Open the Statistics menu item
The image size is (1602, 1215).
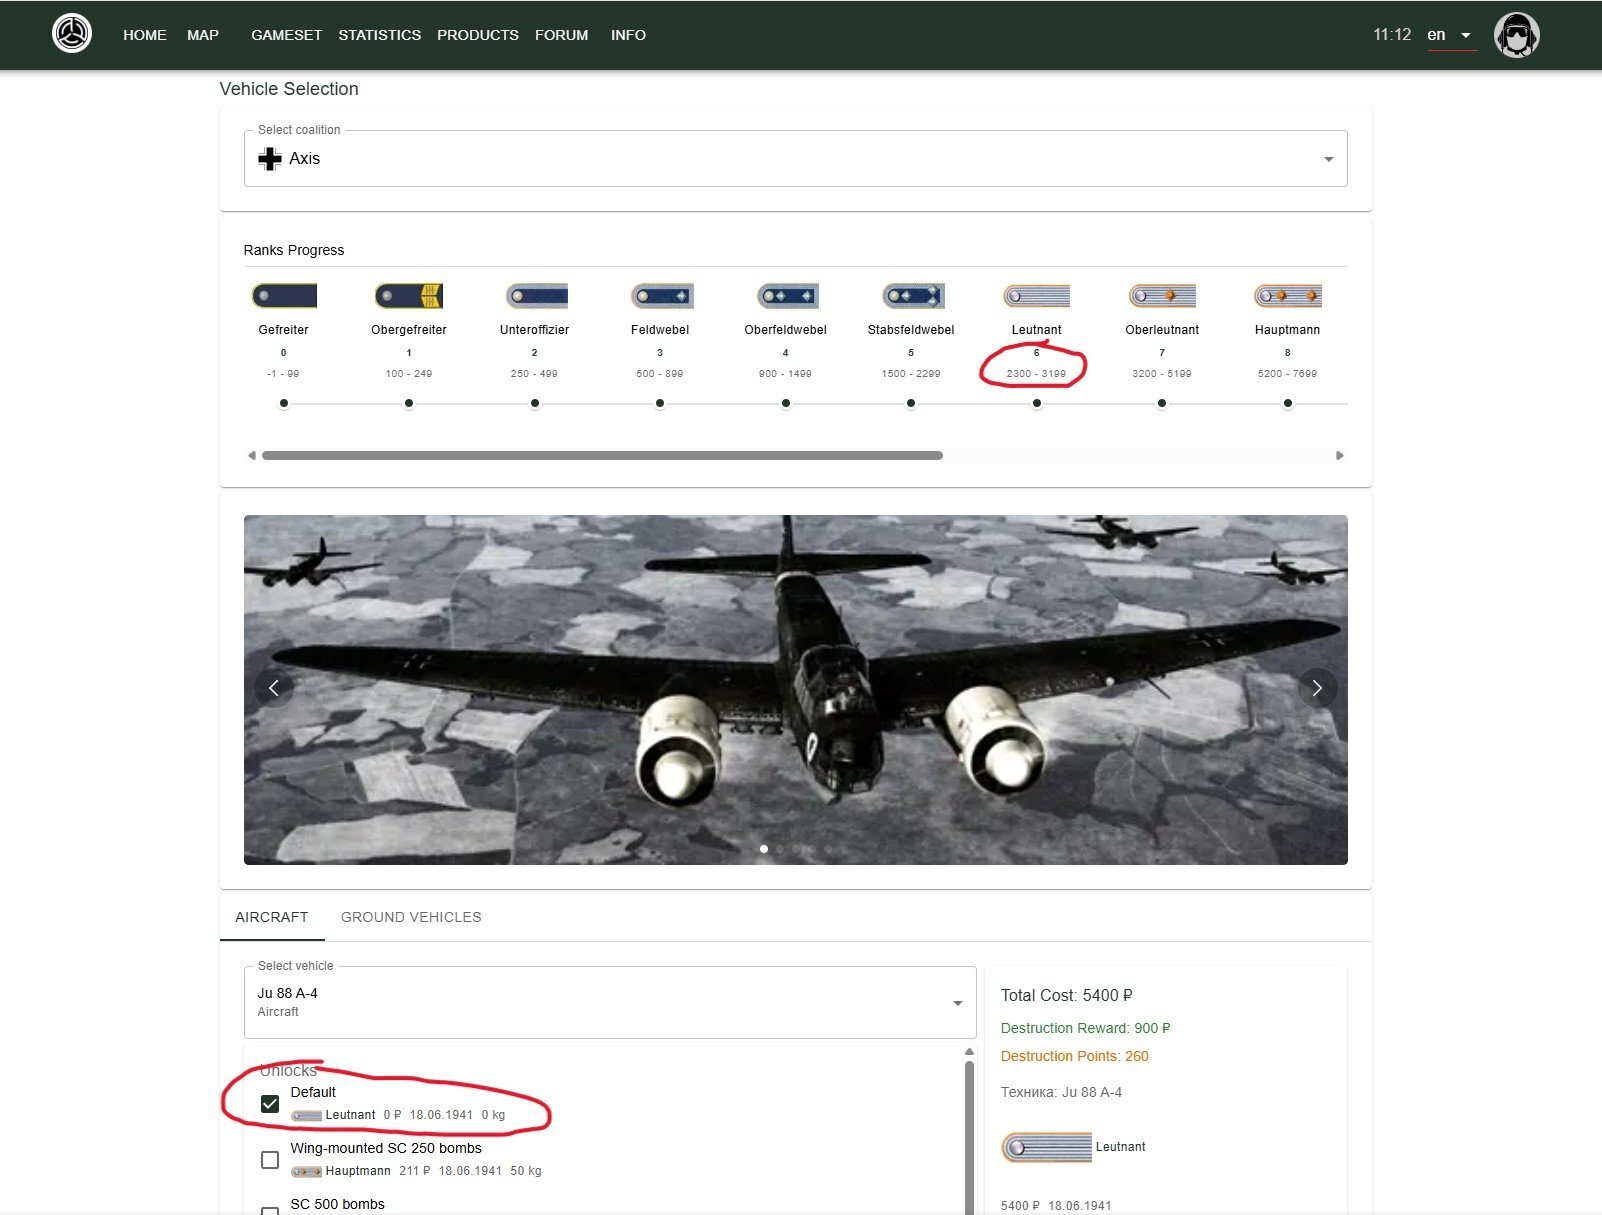[x=379, y=35]
